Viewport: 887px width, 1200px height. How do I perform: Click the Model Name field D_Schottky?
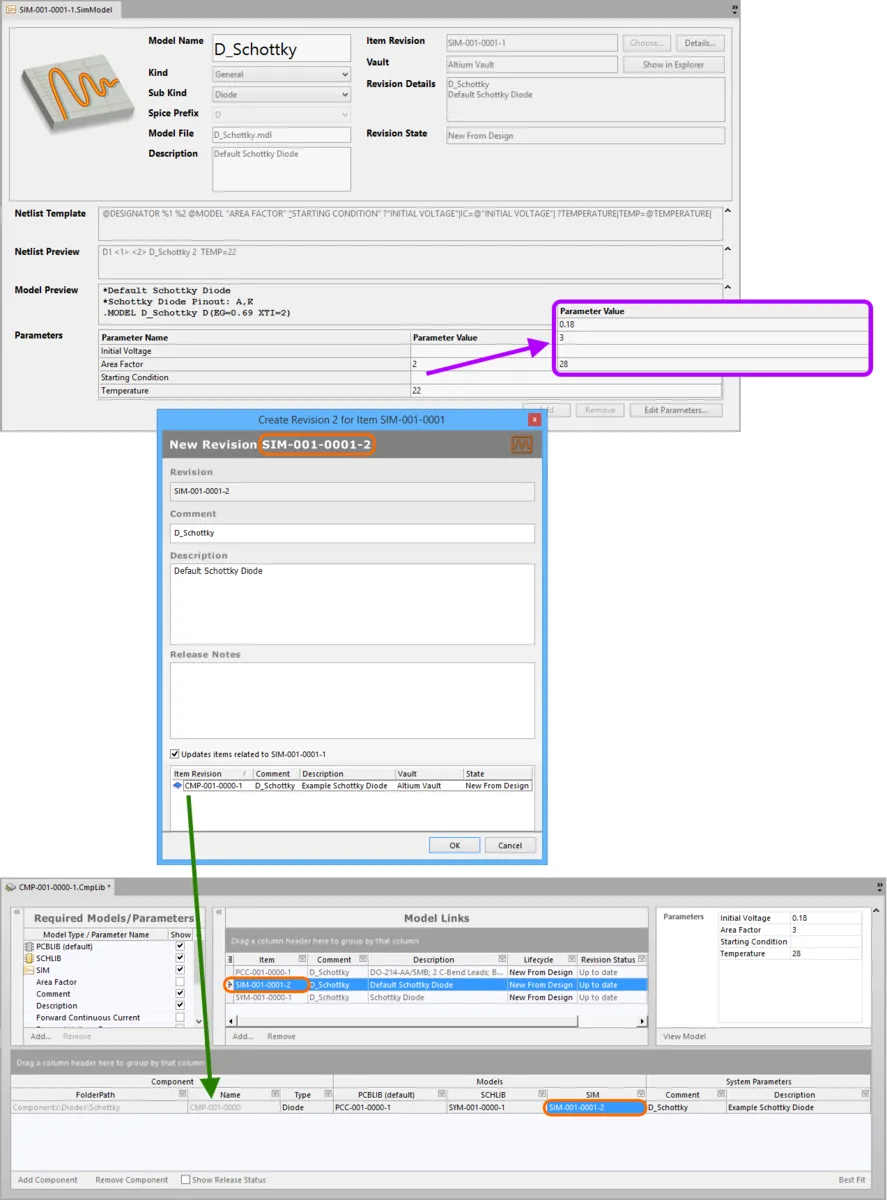[x=281, y=48]
